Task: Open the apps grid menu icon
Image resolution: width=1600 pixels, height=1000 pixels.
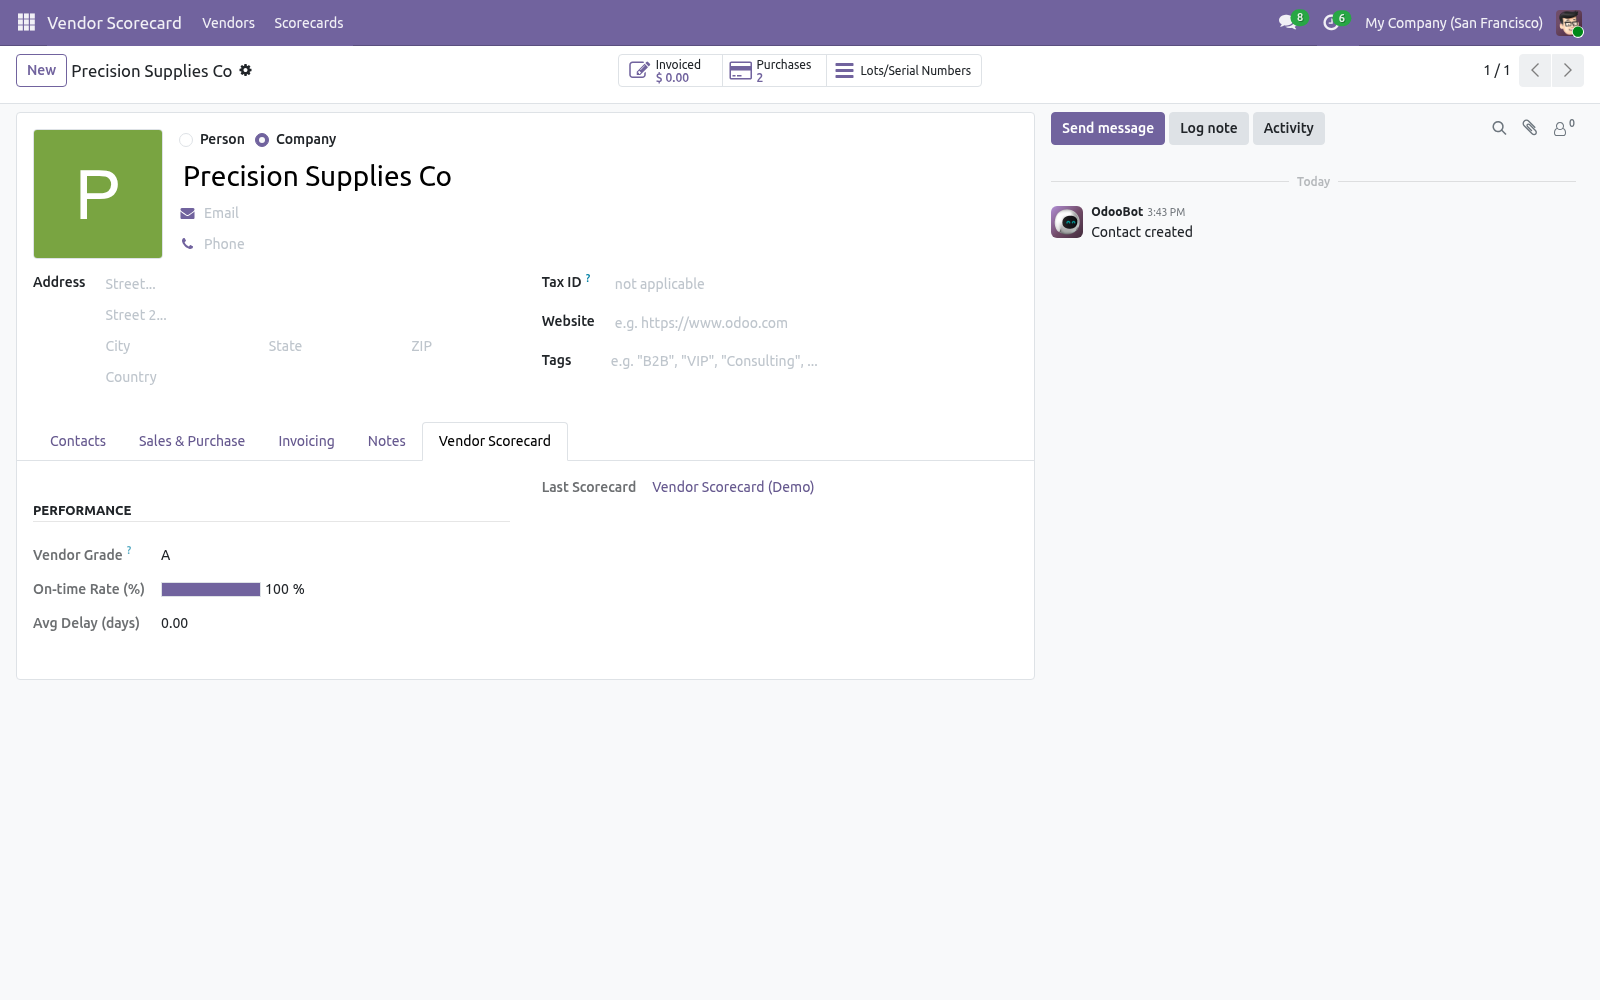Action: 27,22
